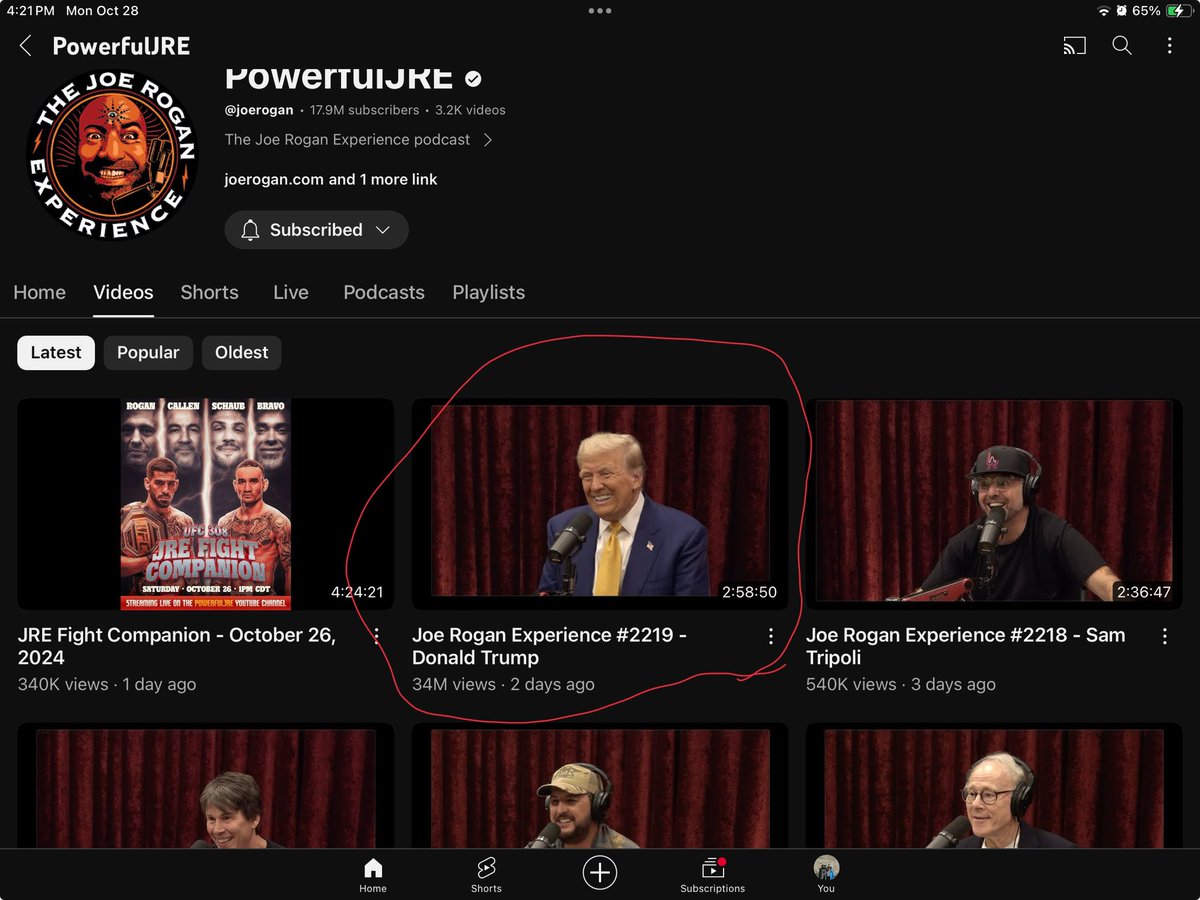The width and height of the screenshot is (1200, 900).
Task: Select the Oldest filter chip
Action: (241, 352)
